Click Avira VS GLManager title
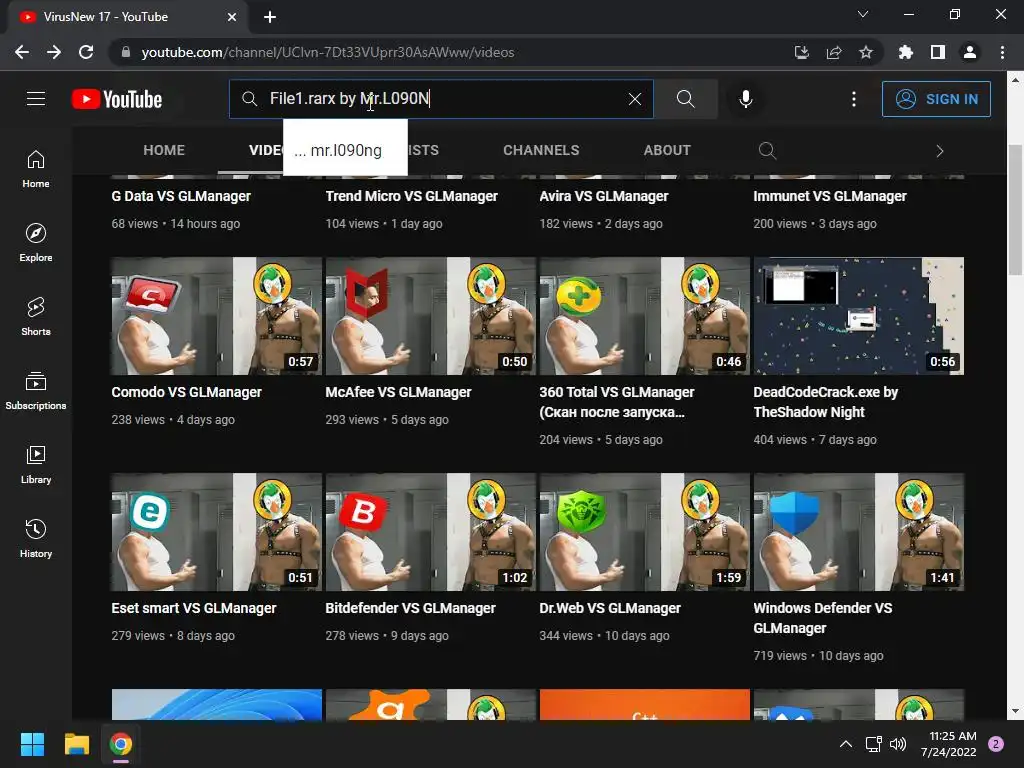This screenshot has height=768, width=1024. point(603,196)
